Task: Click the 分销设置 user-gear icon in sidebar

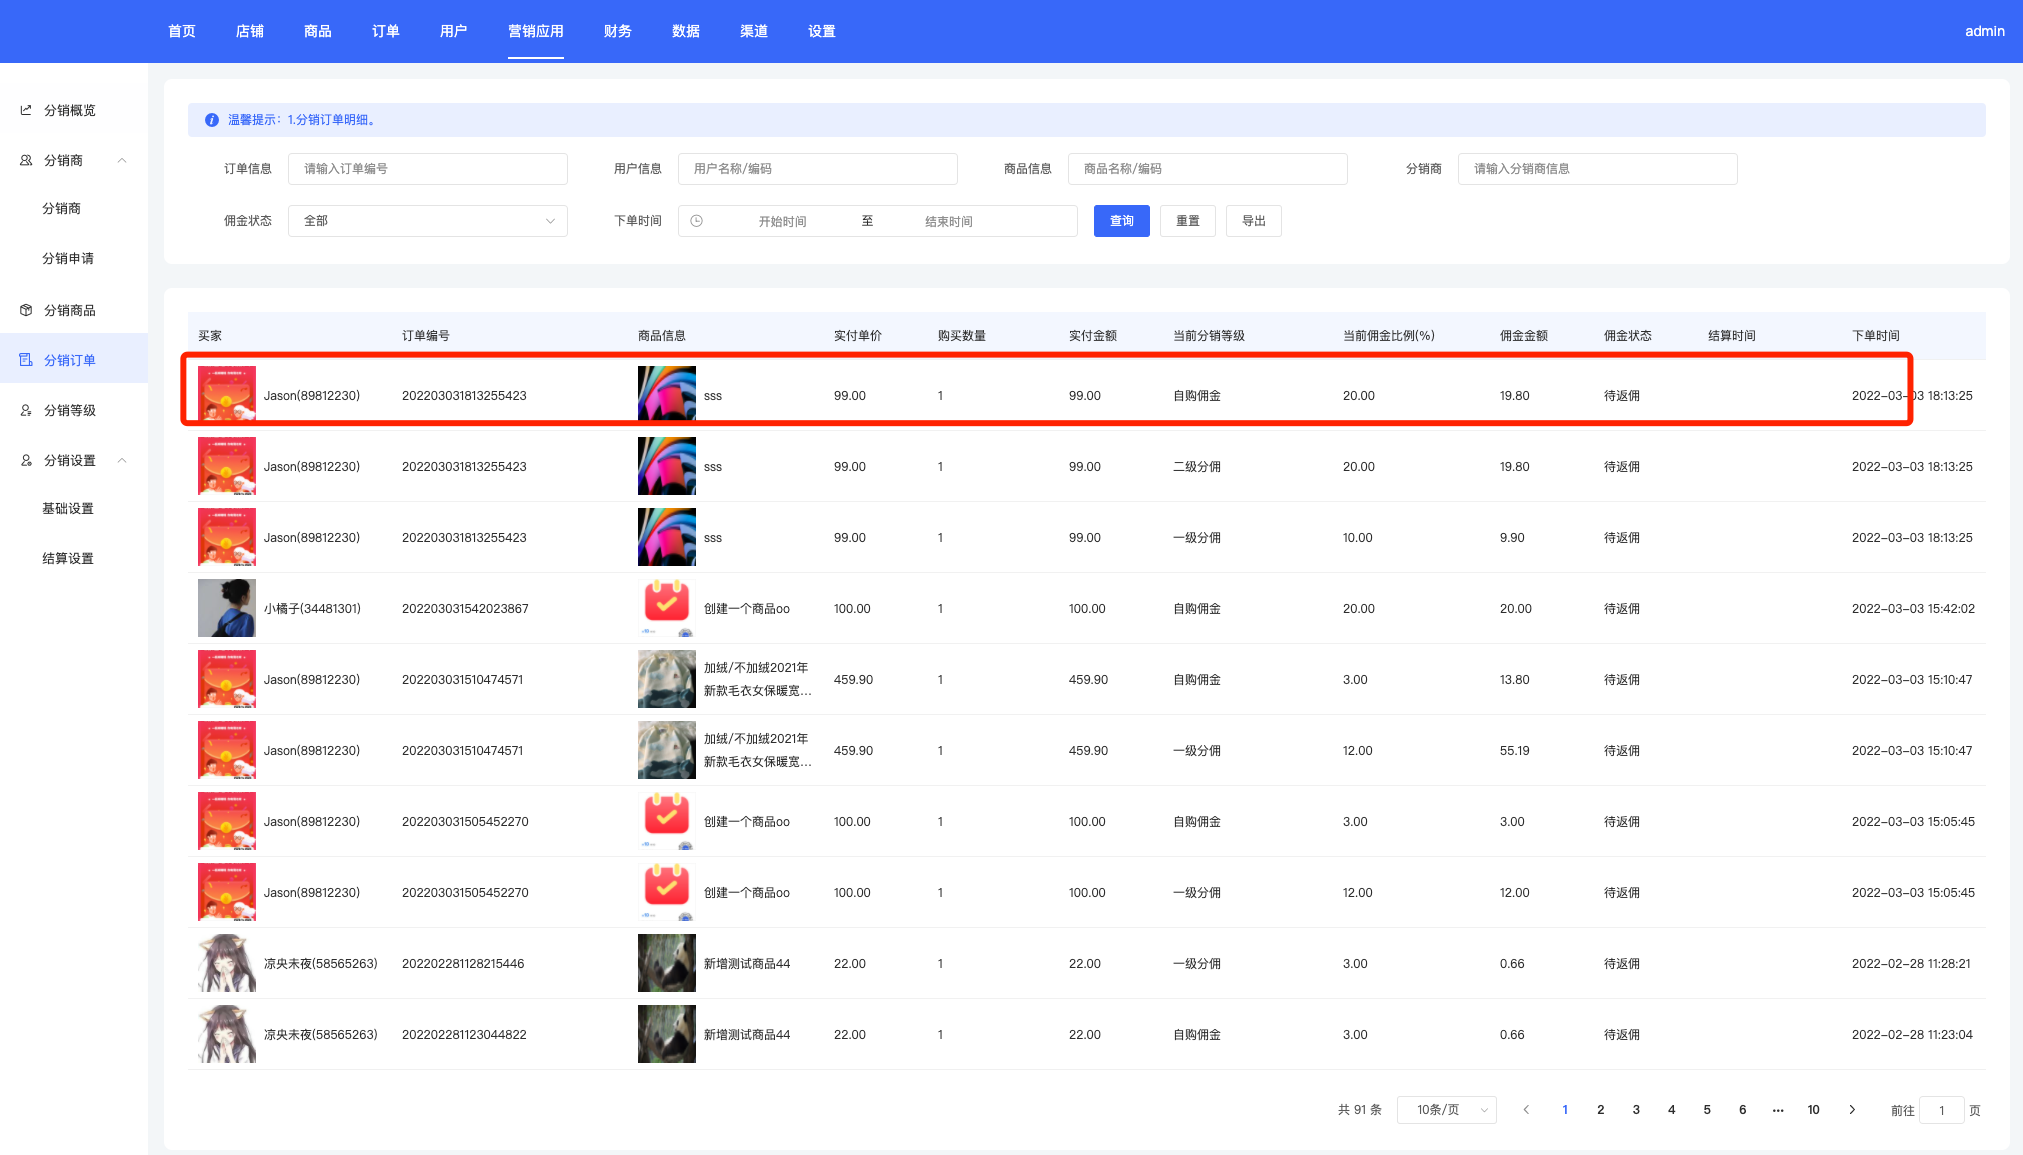Action: (26, 460)
